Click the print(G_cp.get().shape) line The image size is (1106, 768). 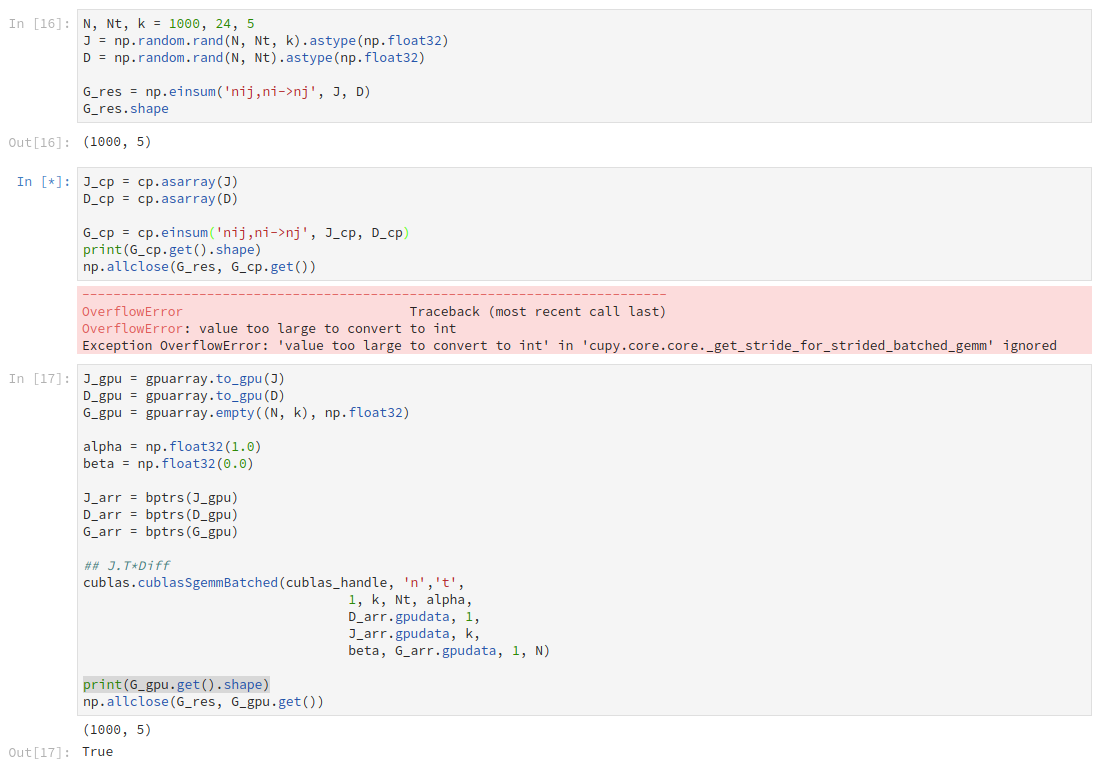click(x=180, y=249)
